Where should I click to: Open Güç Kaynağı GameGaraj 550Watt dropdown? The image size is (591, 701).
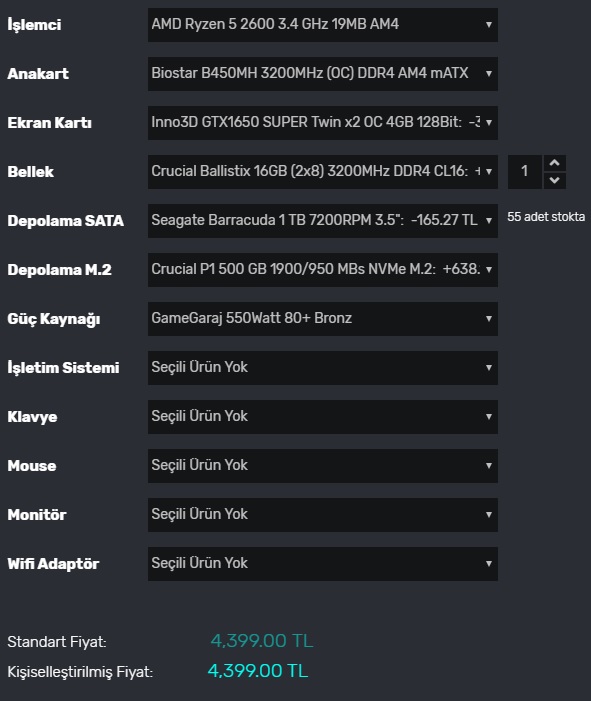click(x=323, y=318)
